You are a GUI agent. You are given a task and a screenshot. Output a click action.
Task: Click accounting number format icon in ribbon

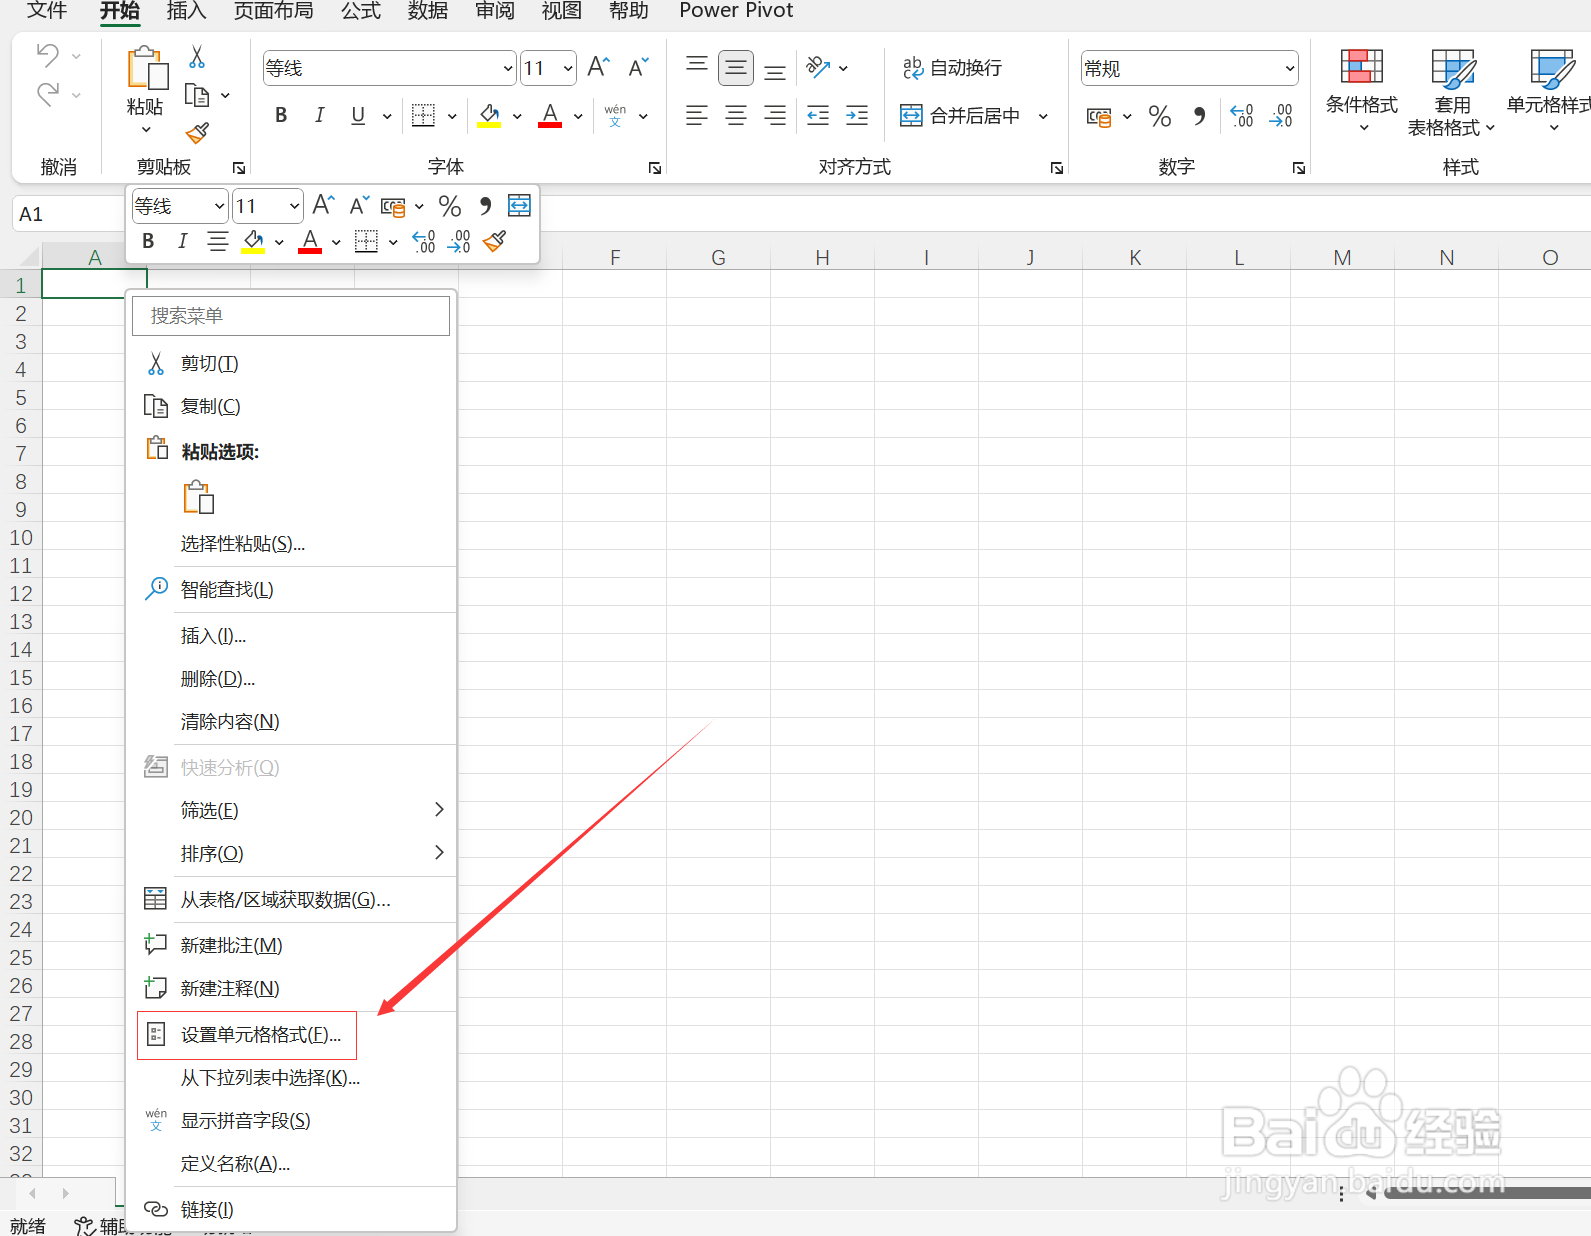click(1099, 117)
